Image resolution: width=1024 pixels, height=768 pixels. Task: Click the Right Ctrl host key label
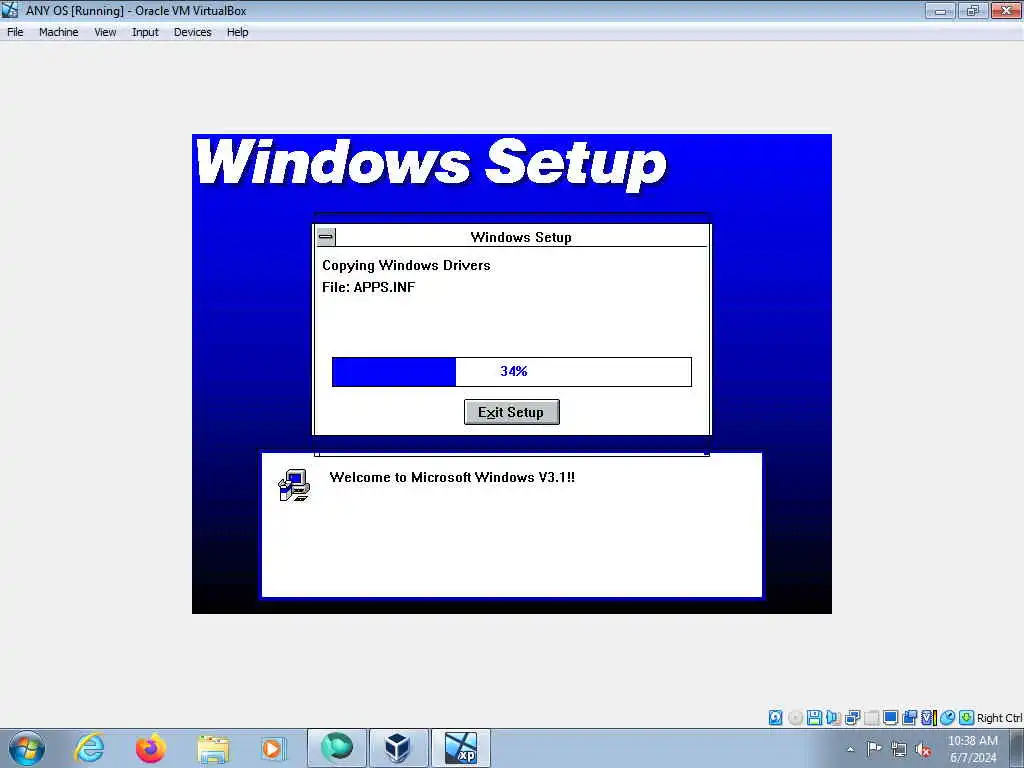click(x=999, y=718)
